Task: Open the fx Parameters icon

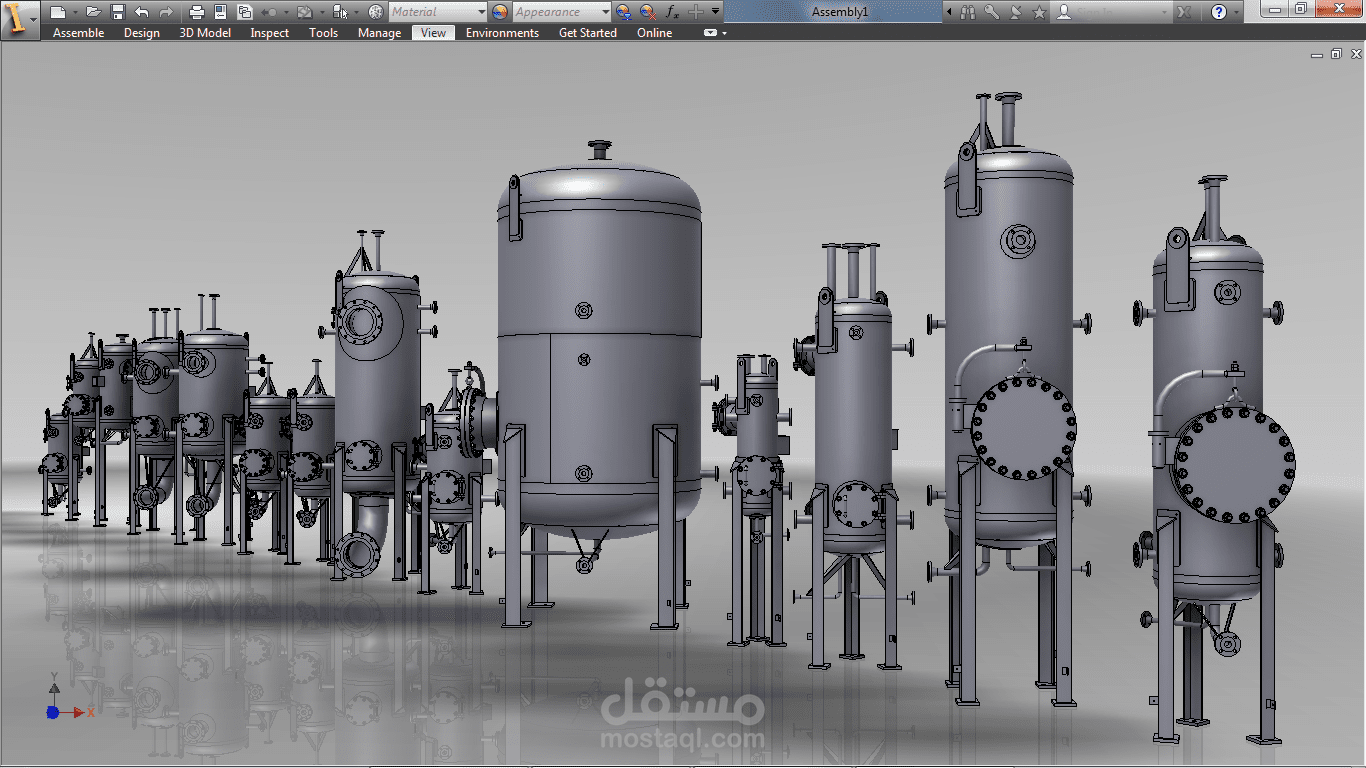Action: 672,12
